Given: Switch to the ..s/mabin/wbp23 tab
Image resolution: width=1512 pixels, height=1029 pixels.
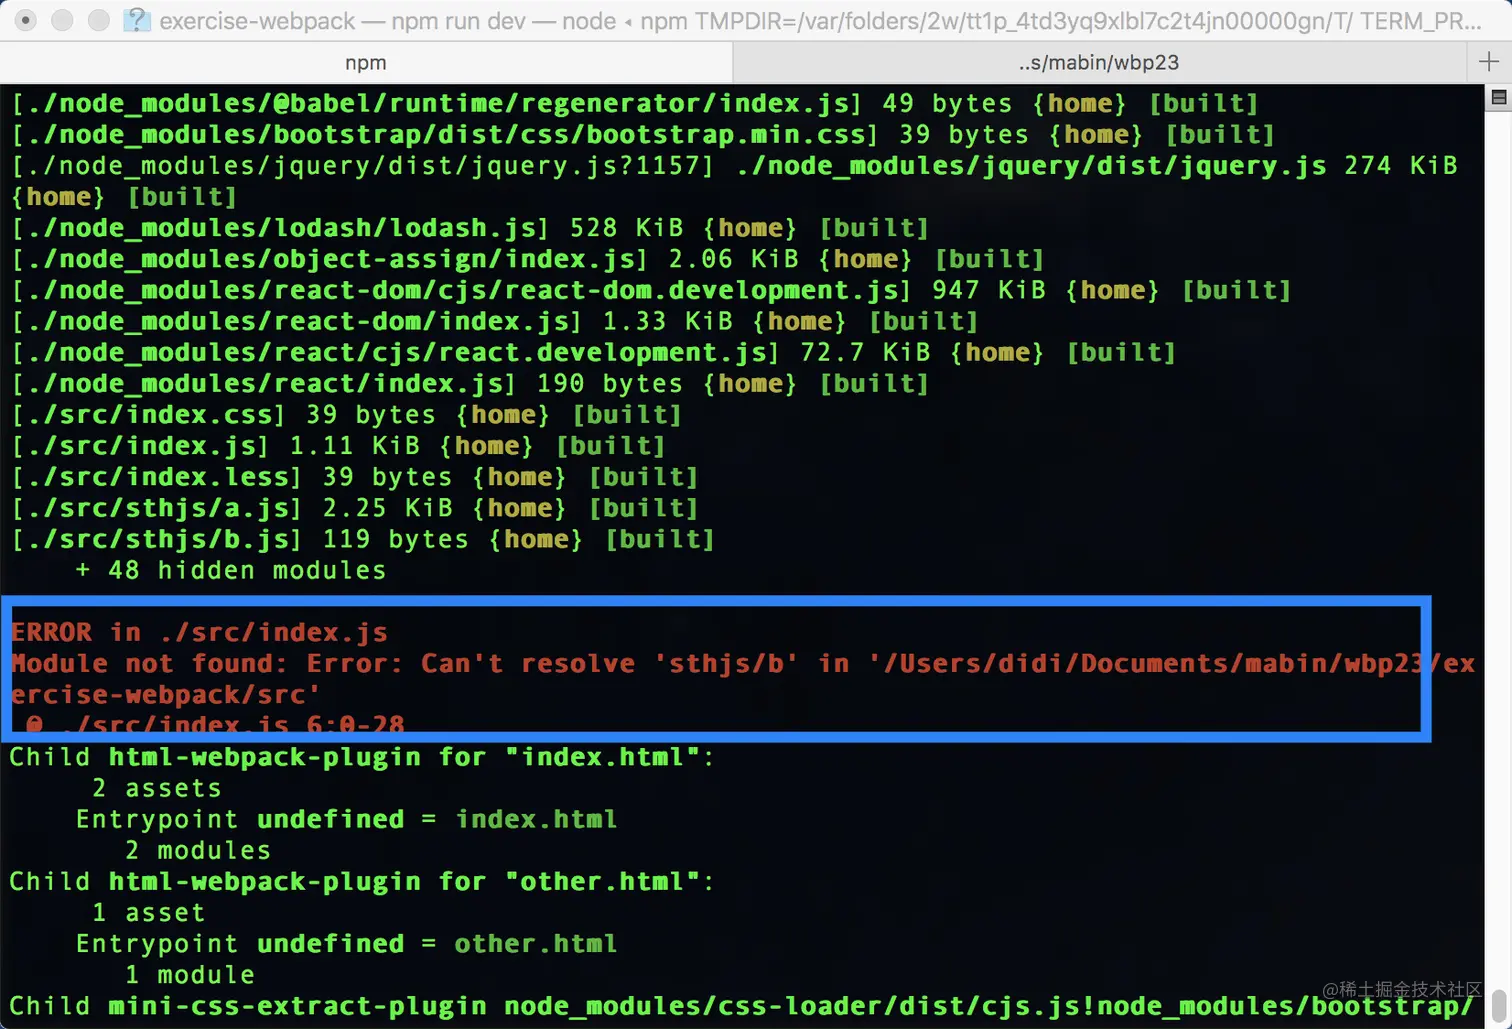Looking at the screenshot, I should coord(1099,62).
